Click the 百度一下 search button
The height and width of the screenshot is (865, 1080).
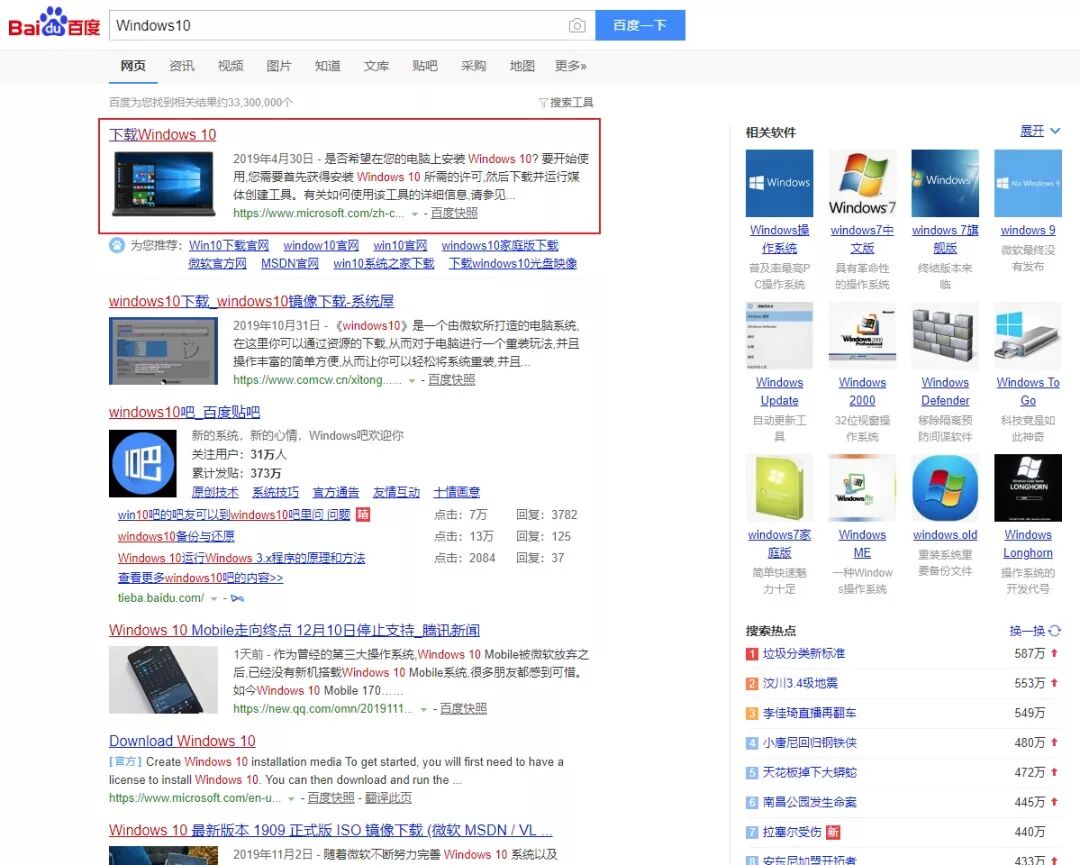click(640, 24)
